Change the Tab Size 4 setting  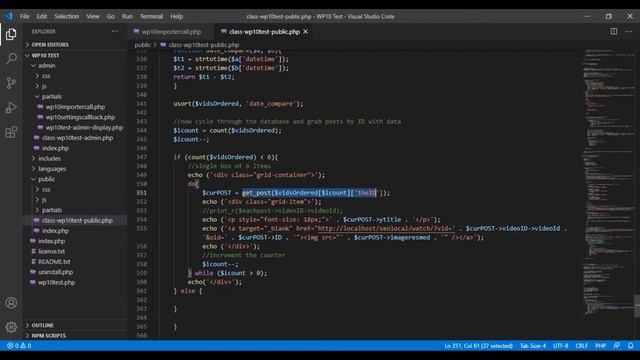pos(533,346)
